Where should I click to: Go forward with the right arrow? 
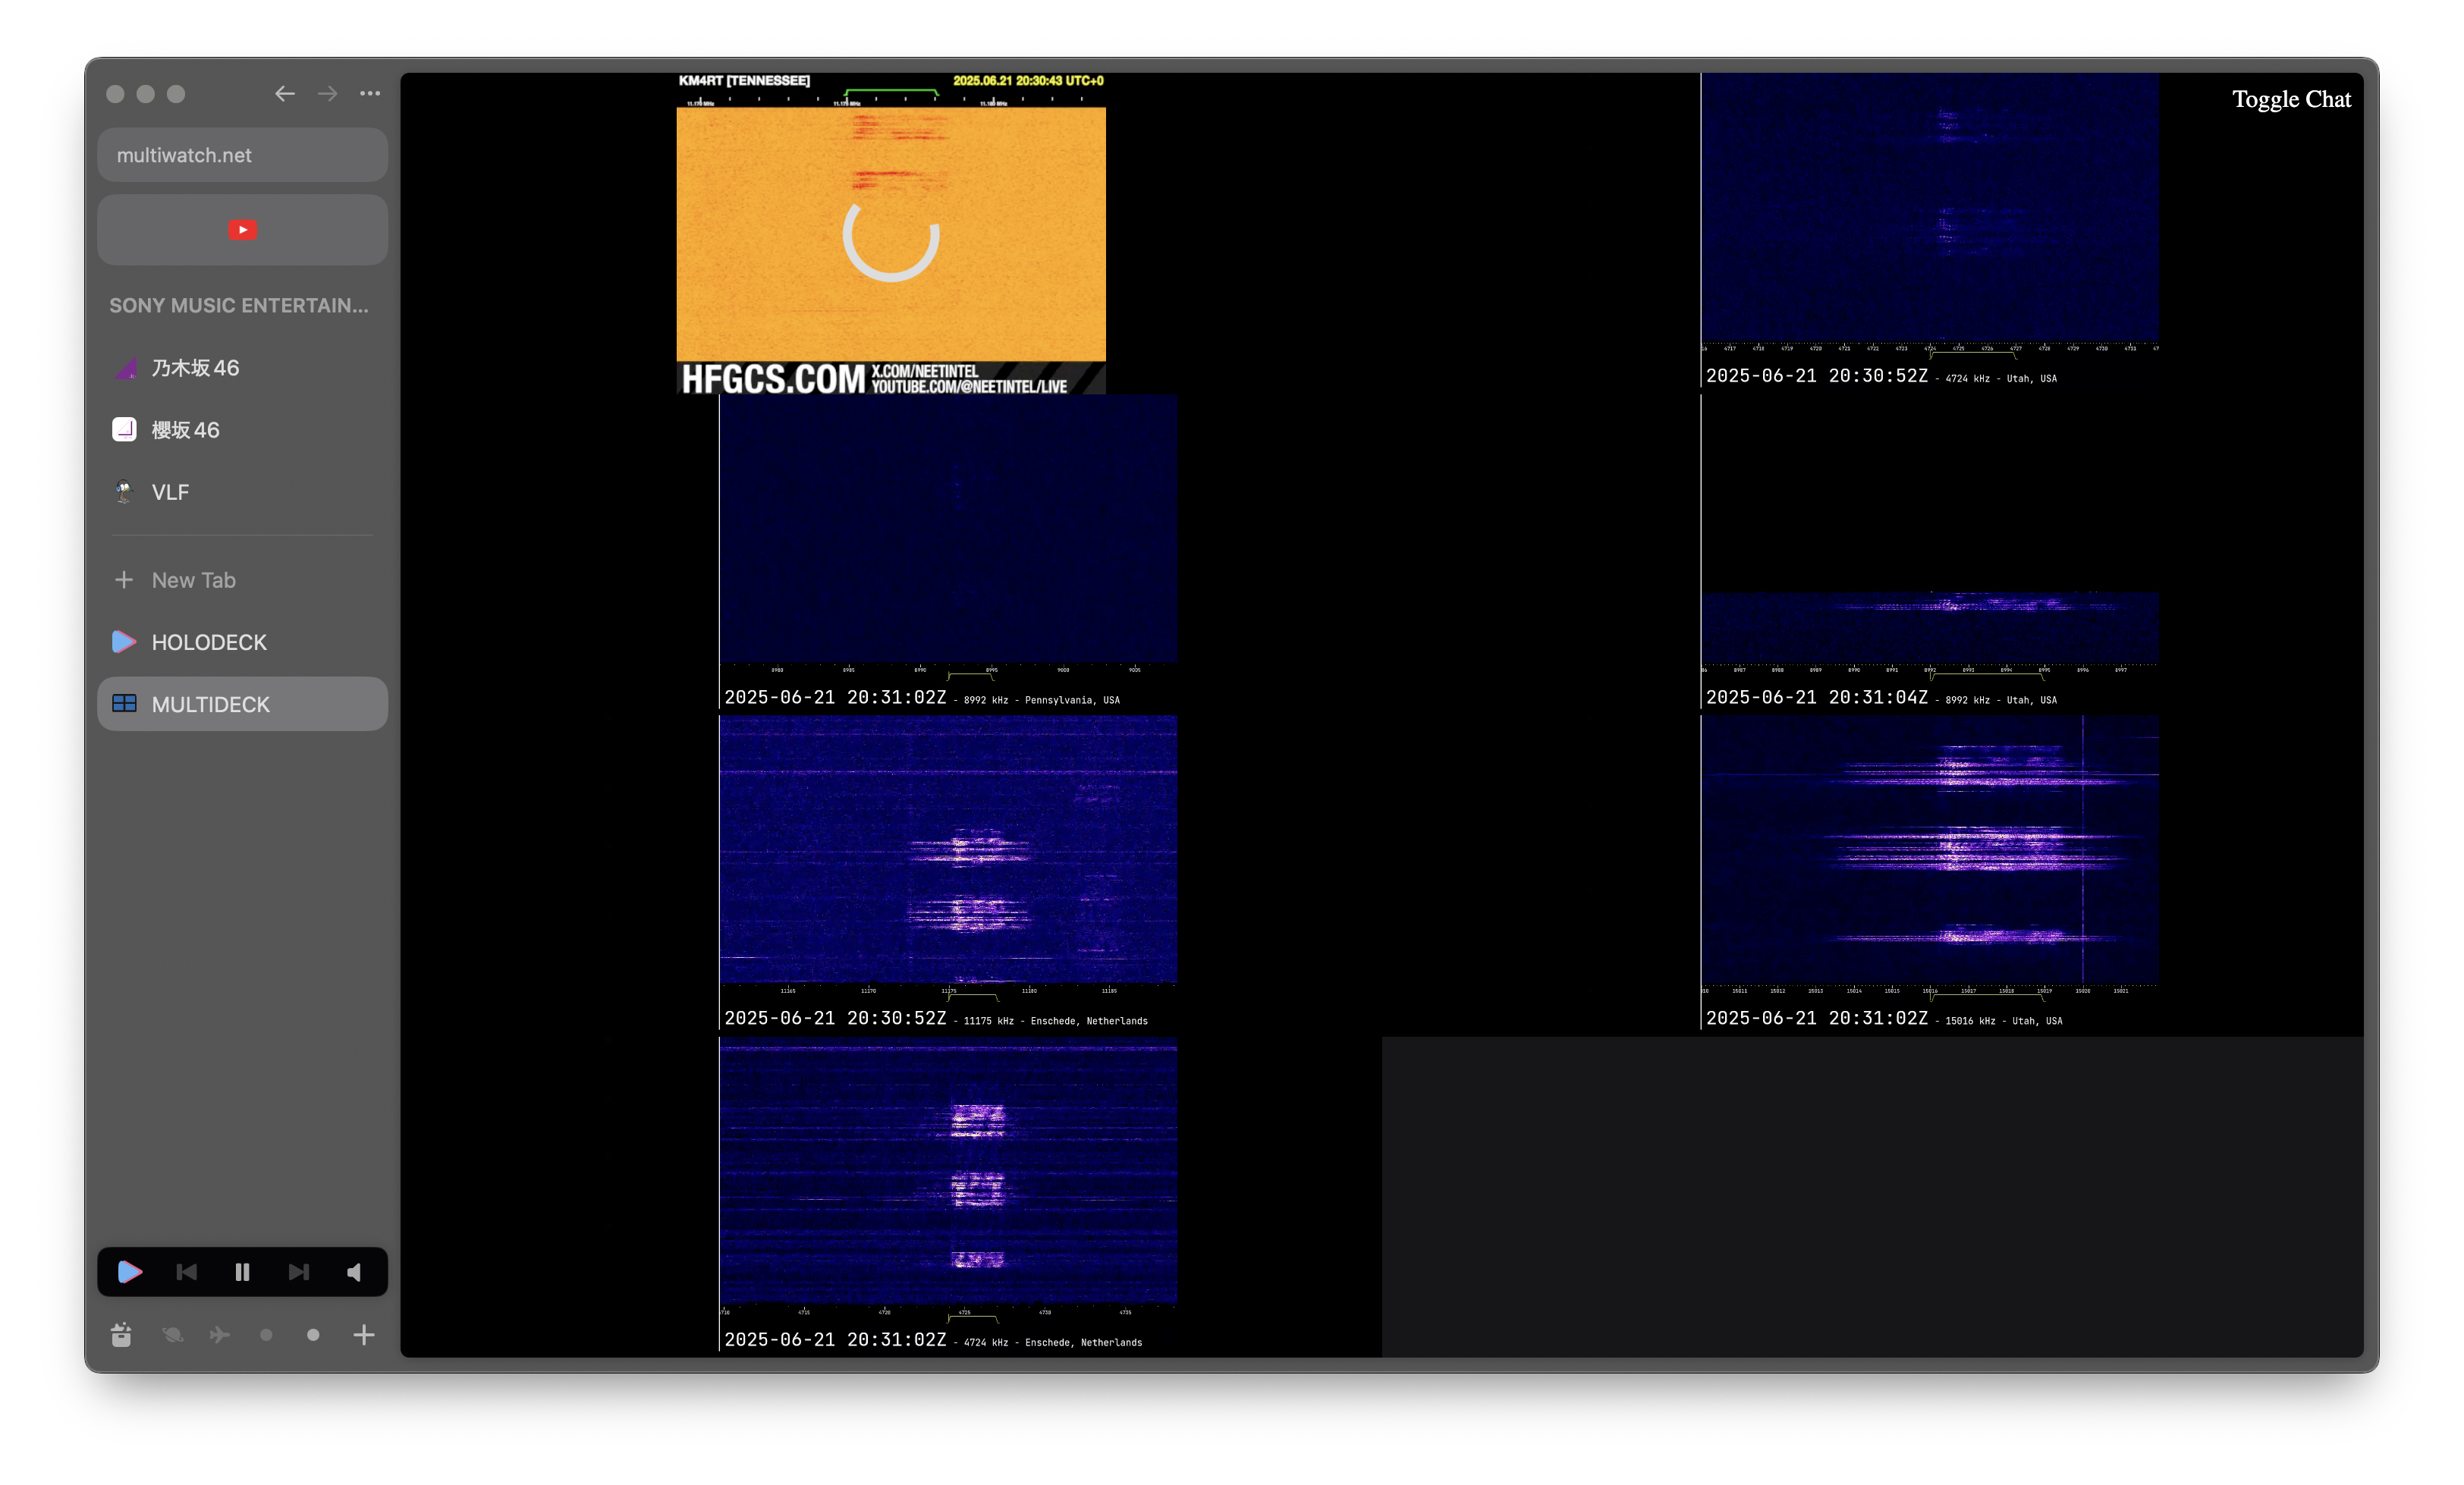point(328,94)
